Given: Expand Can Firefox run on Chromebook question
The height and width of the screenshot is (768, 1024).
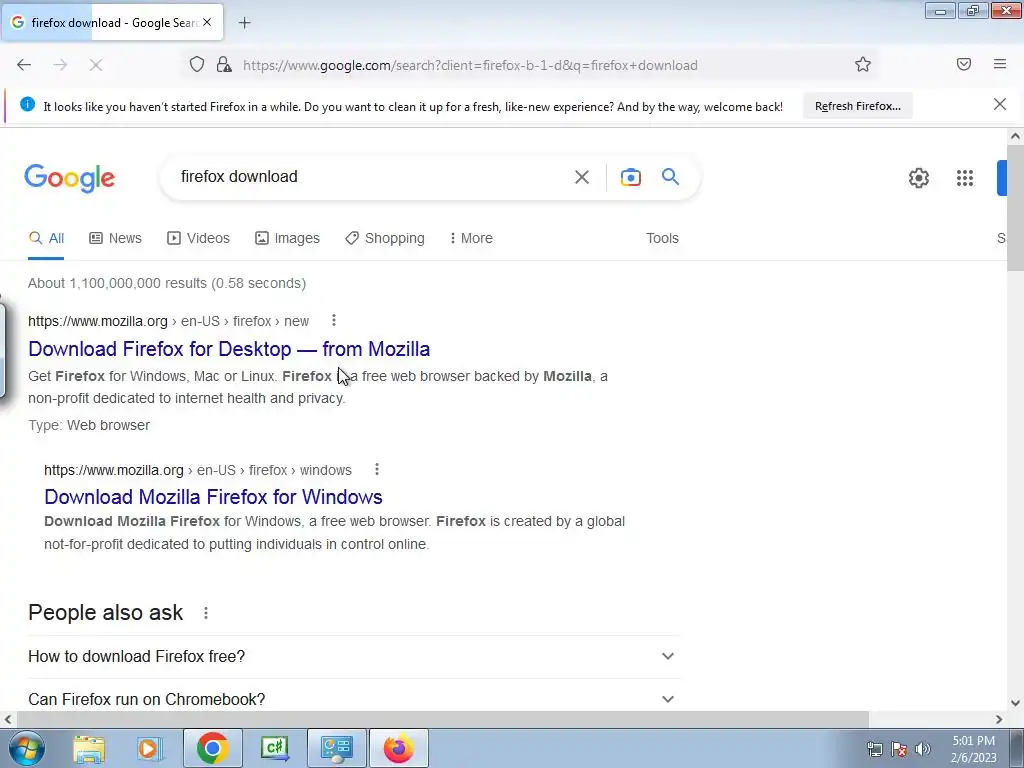Looking at the screenshot, I should coord(353,699).
